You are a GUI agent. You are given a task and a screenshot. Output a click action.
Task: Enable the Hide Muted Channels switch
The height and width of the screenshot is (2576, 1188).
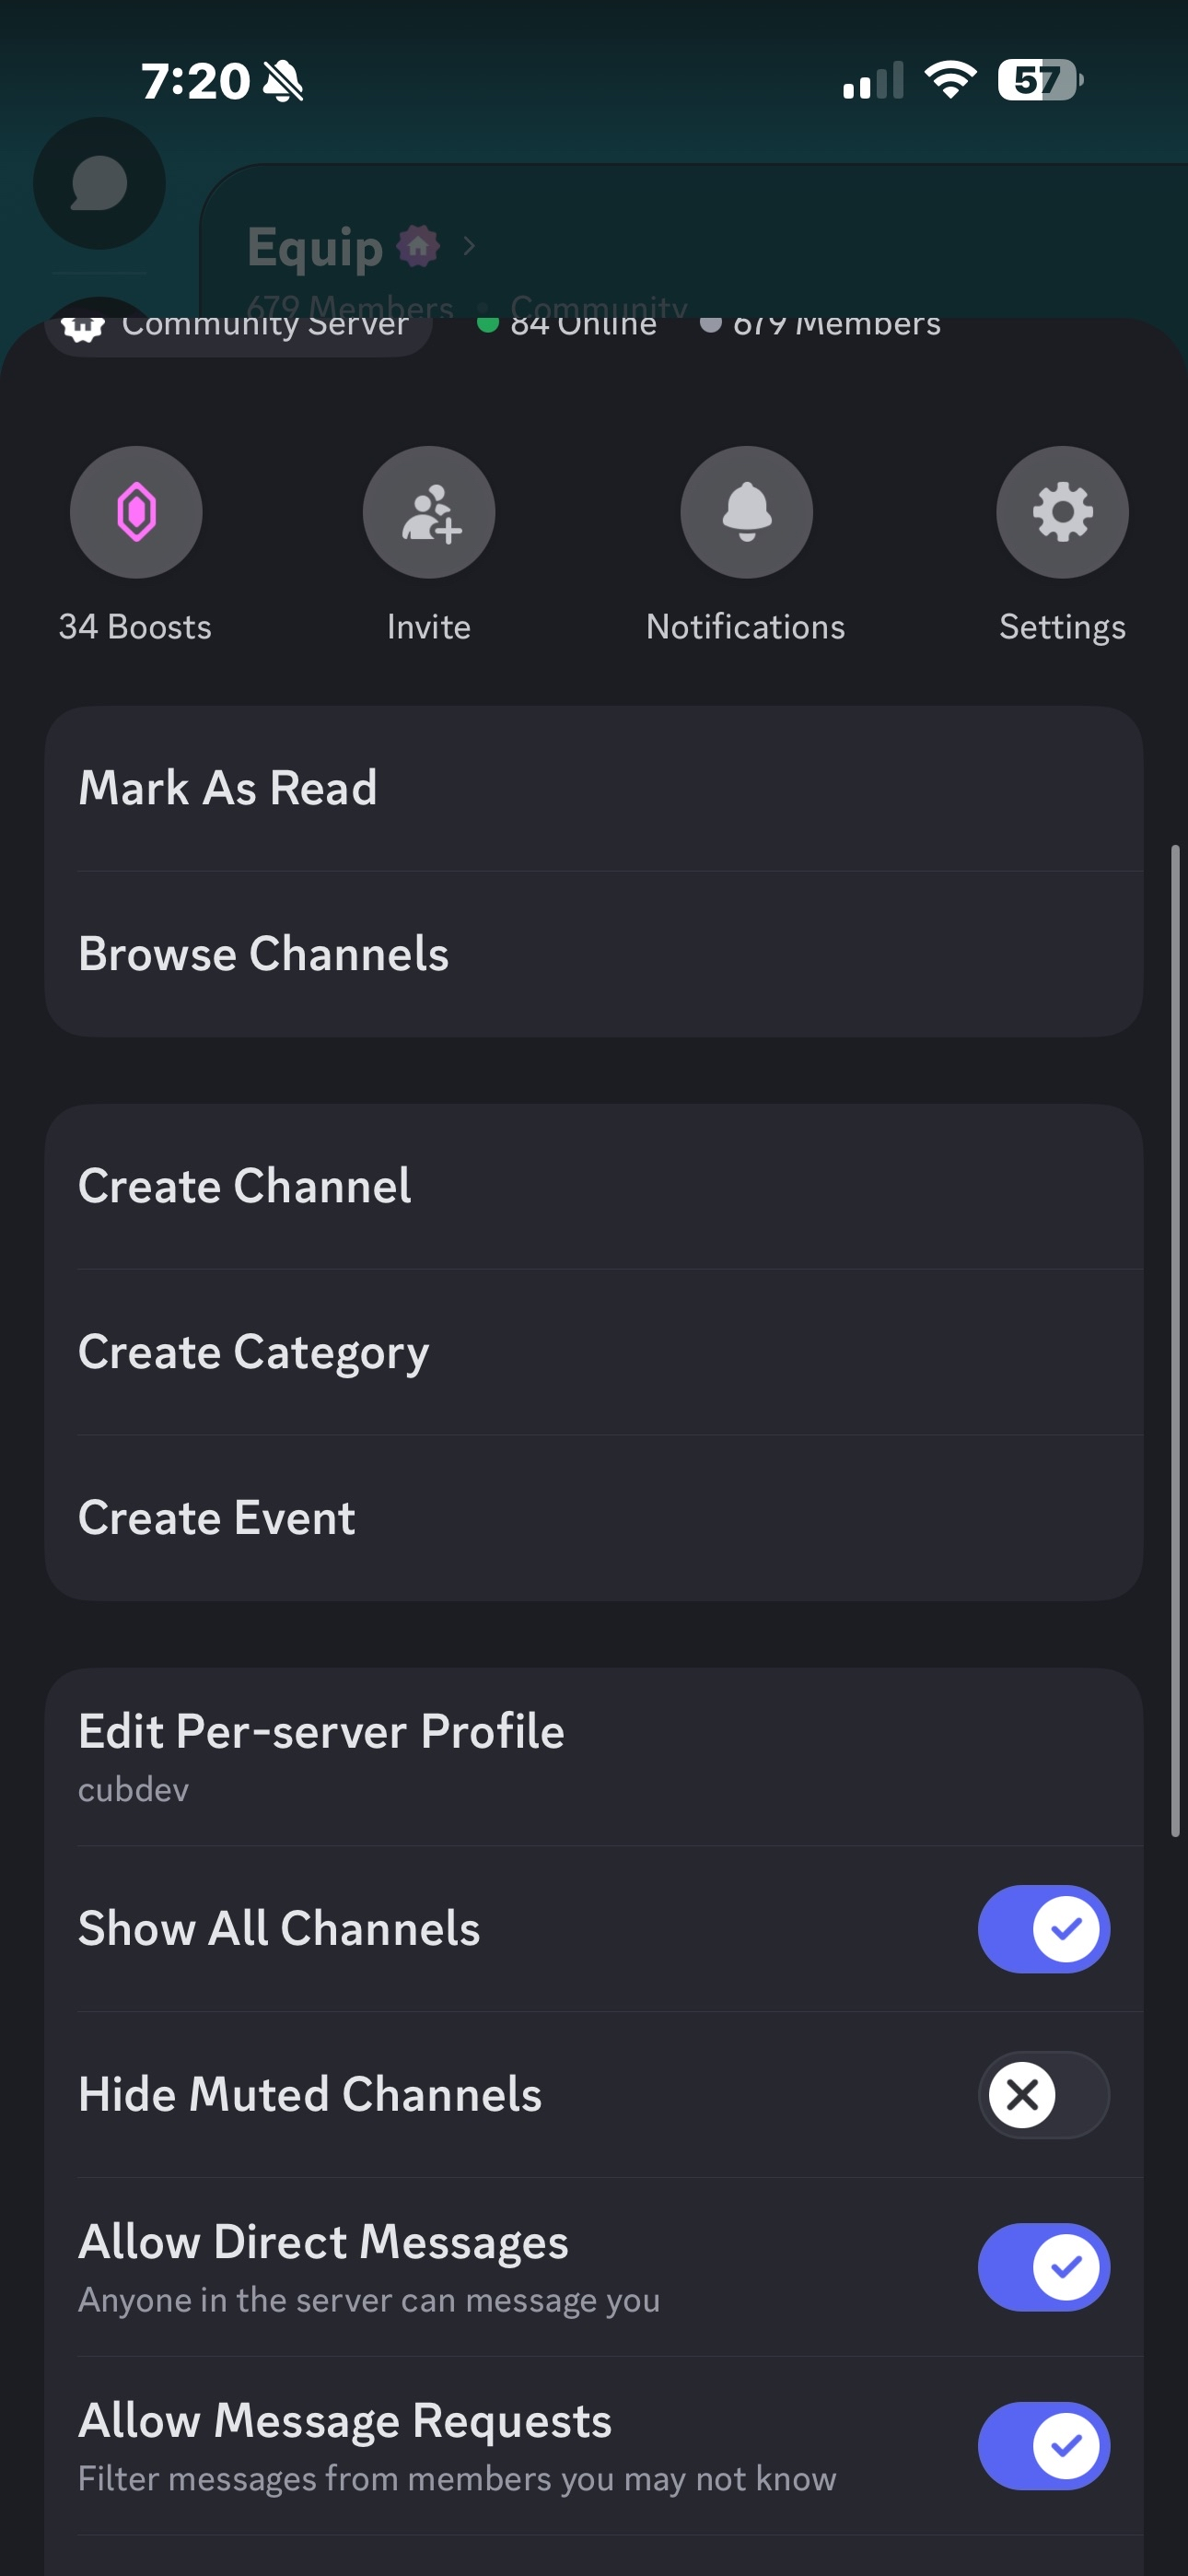click(x=1043, y=2094)
